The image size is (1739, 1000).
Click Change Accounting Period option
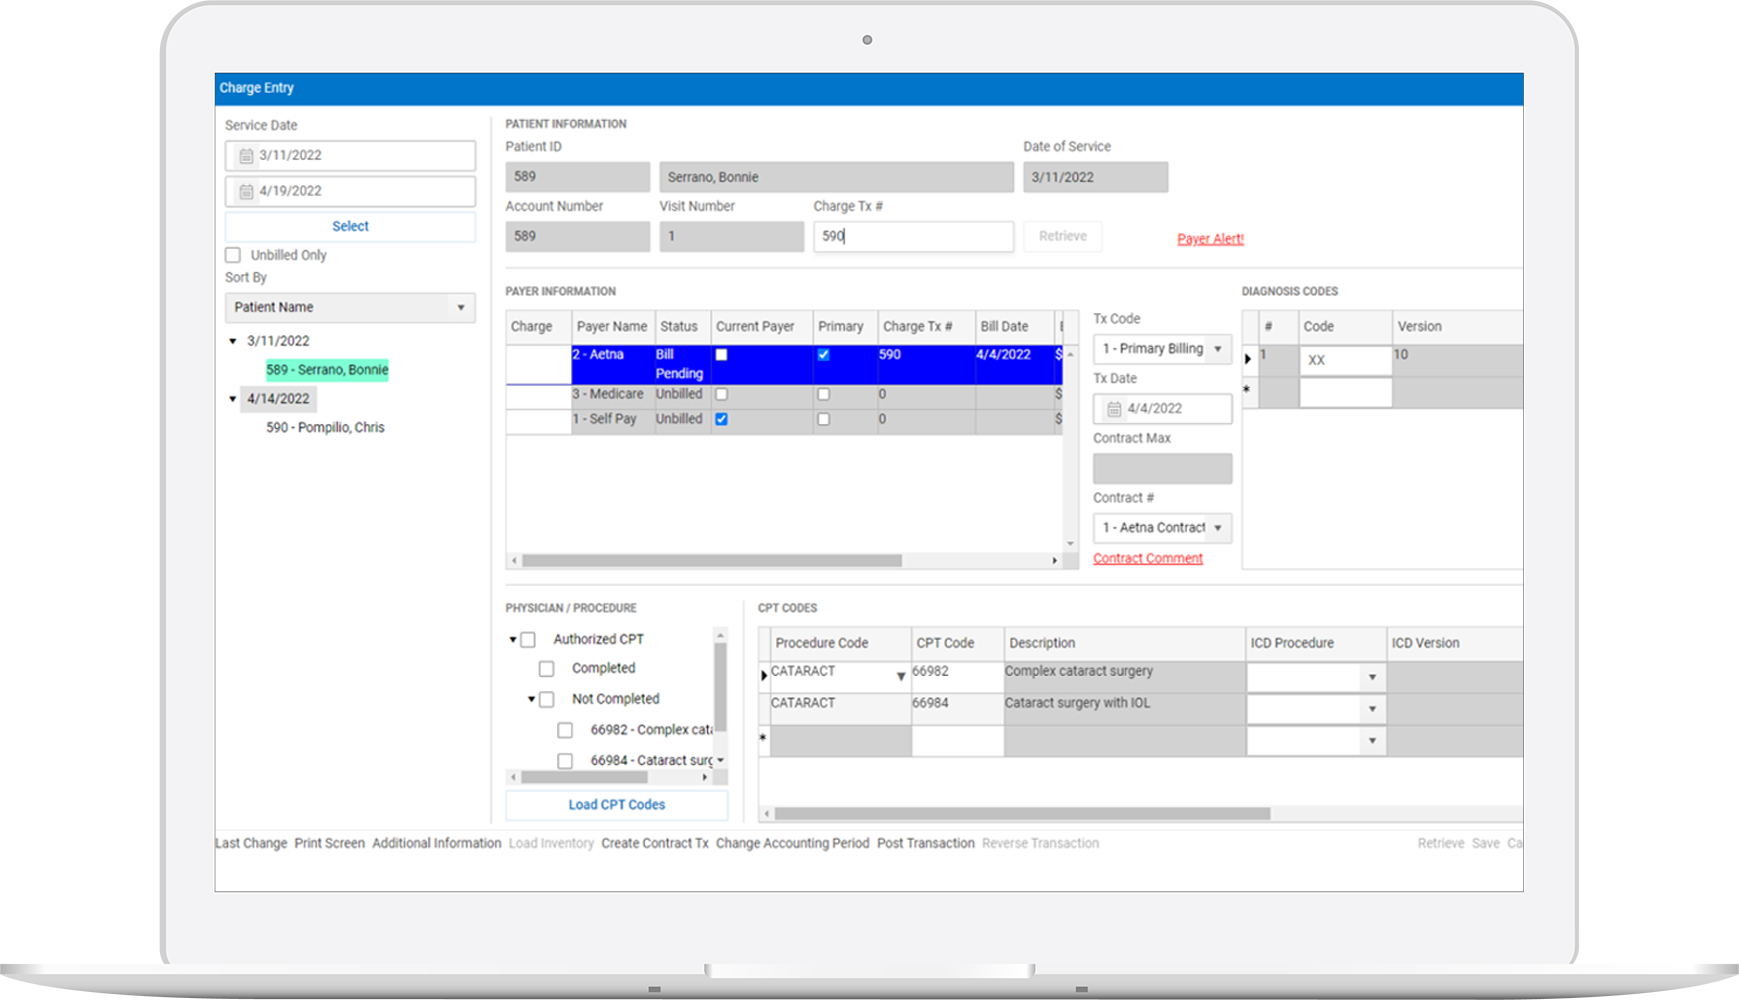(x=792, y=844)
